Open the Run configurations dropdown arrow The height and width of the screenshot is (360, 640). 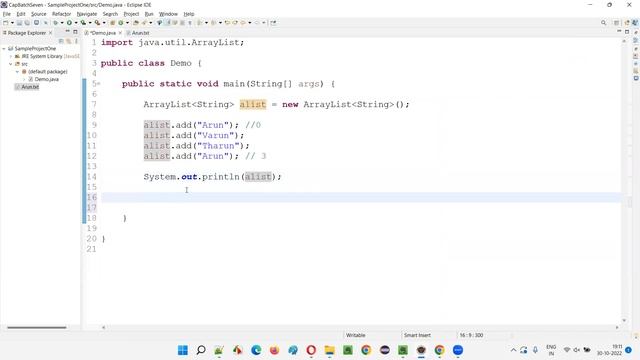(x=76, y=23)
